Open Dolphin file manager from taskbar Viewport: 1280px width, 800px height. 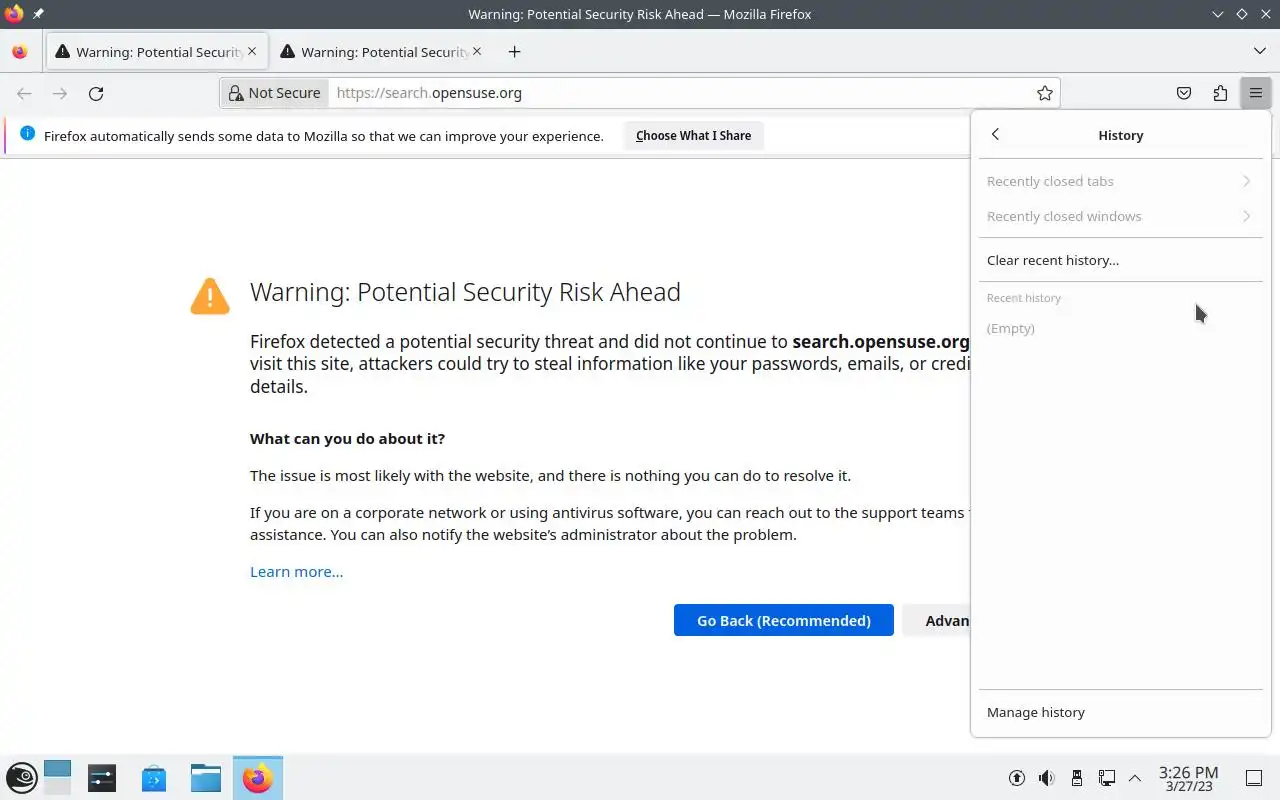[x=206, y=778]
